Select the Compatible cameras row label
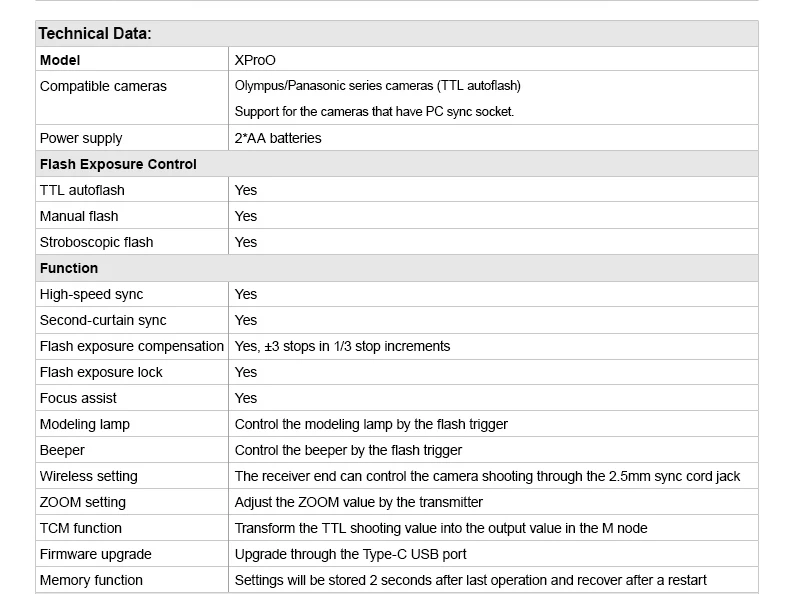The width and height of the screenshot is (790, 594). [x=103, y=86]
